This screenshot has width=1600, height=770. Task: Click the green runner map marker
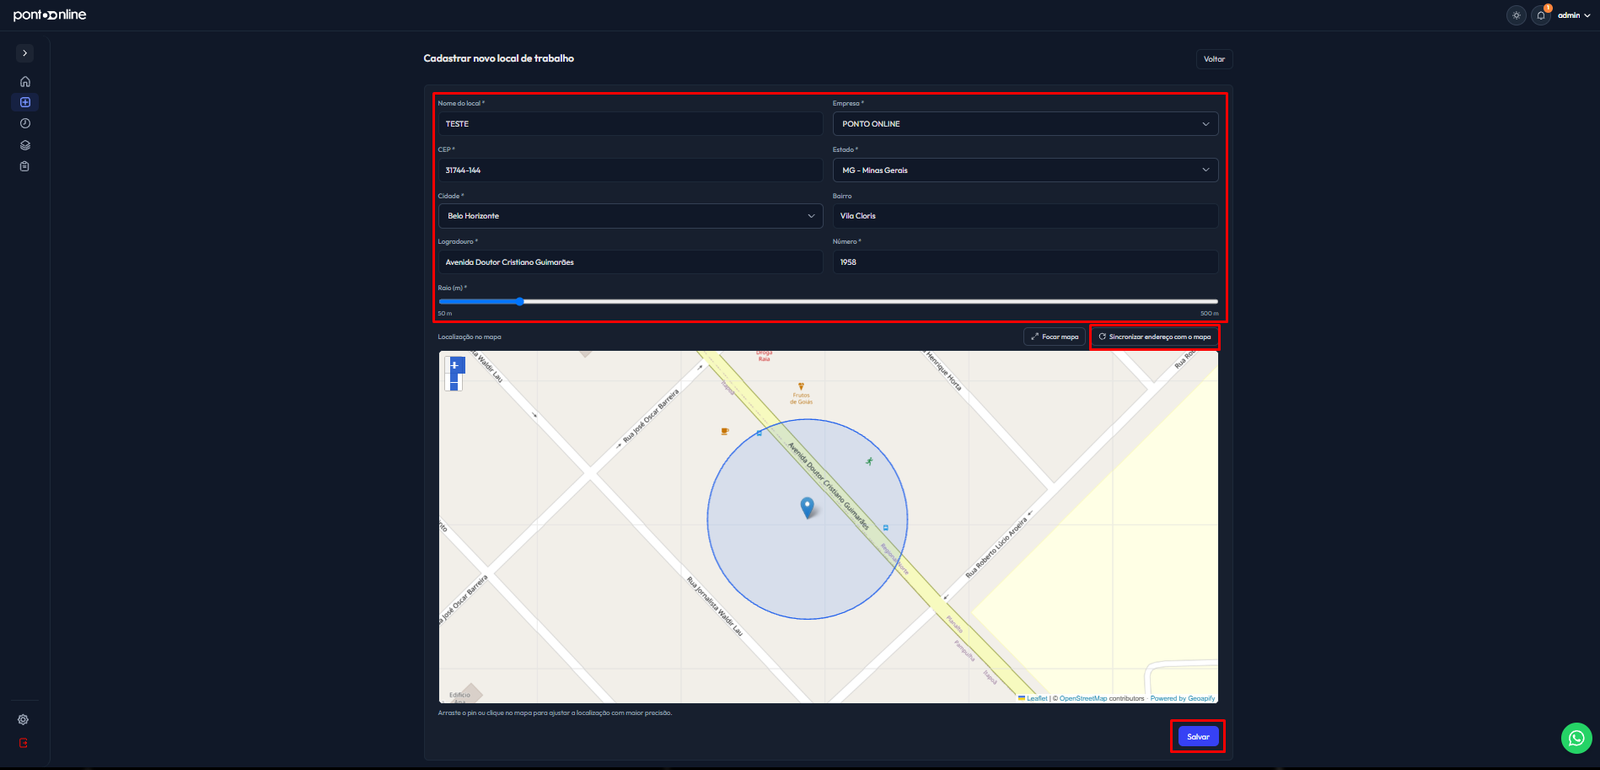pos(869,461)
